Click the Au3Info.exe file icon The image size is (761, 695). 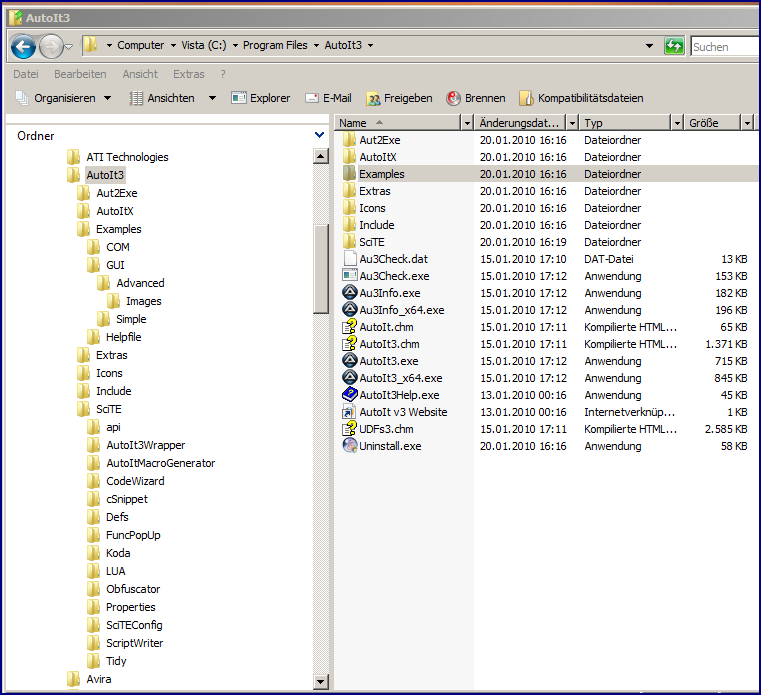[349, 293]
